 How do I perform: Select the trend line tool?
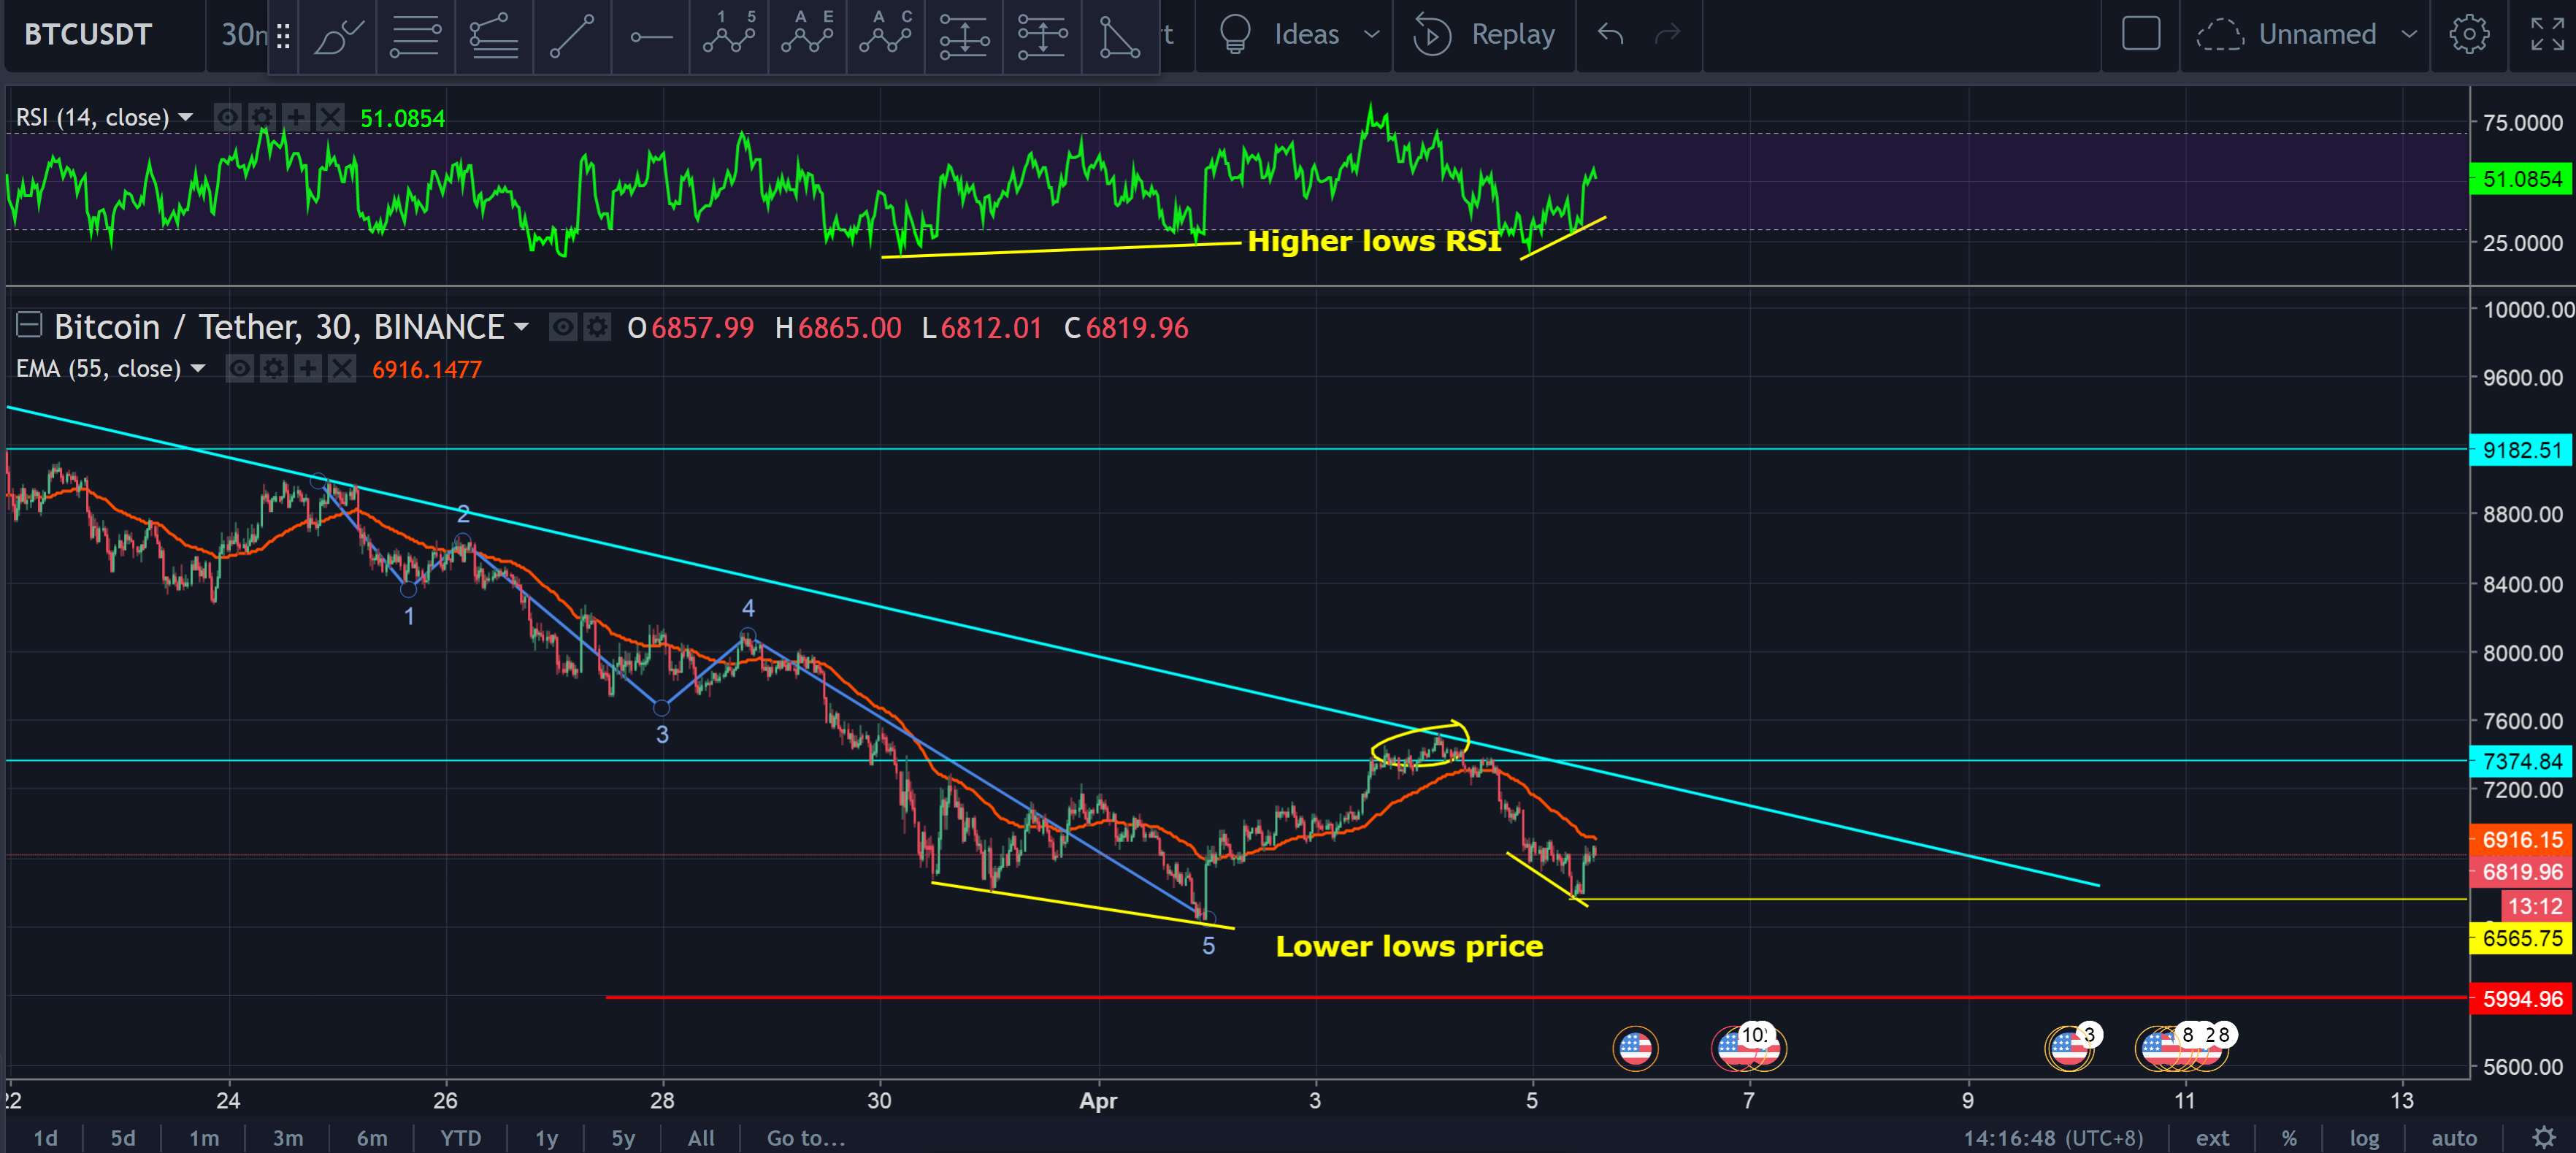coord(572,36)
